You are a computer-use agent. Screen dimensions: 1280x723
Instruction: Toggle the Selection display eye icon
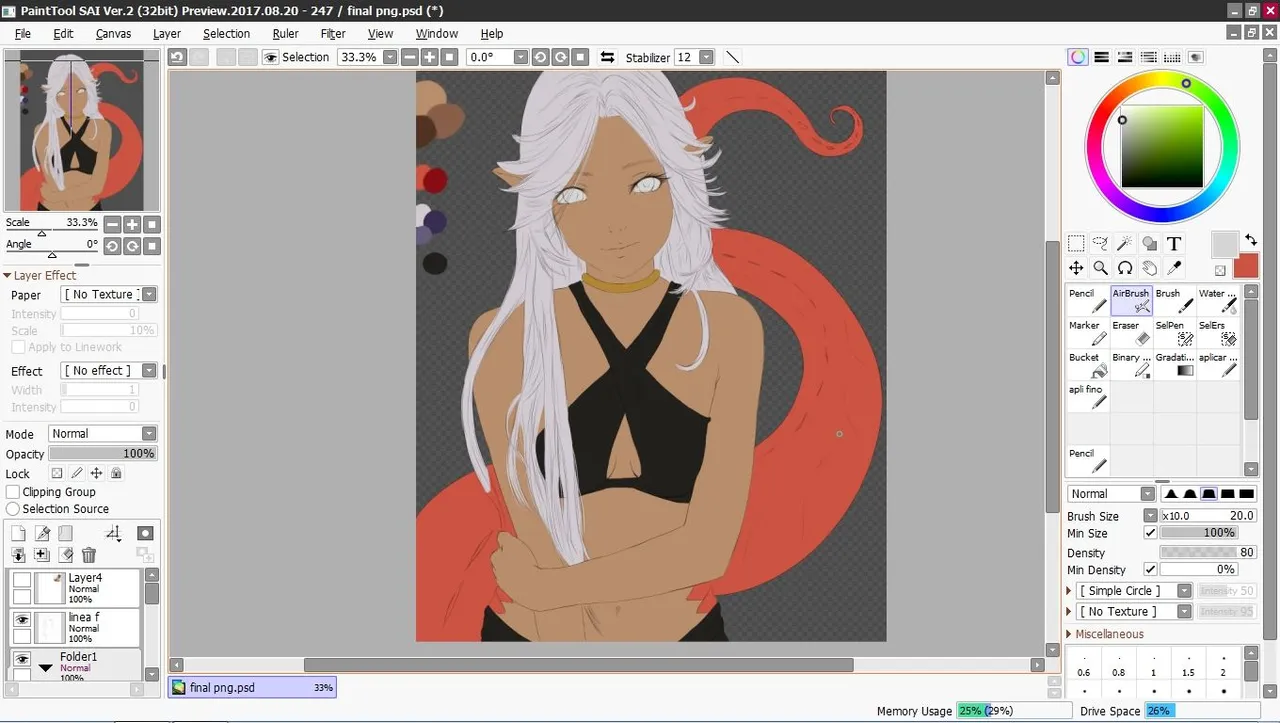(x=270, y=57)
